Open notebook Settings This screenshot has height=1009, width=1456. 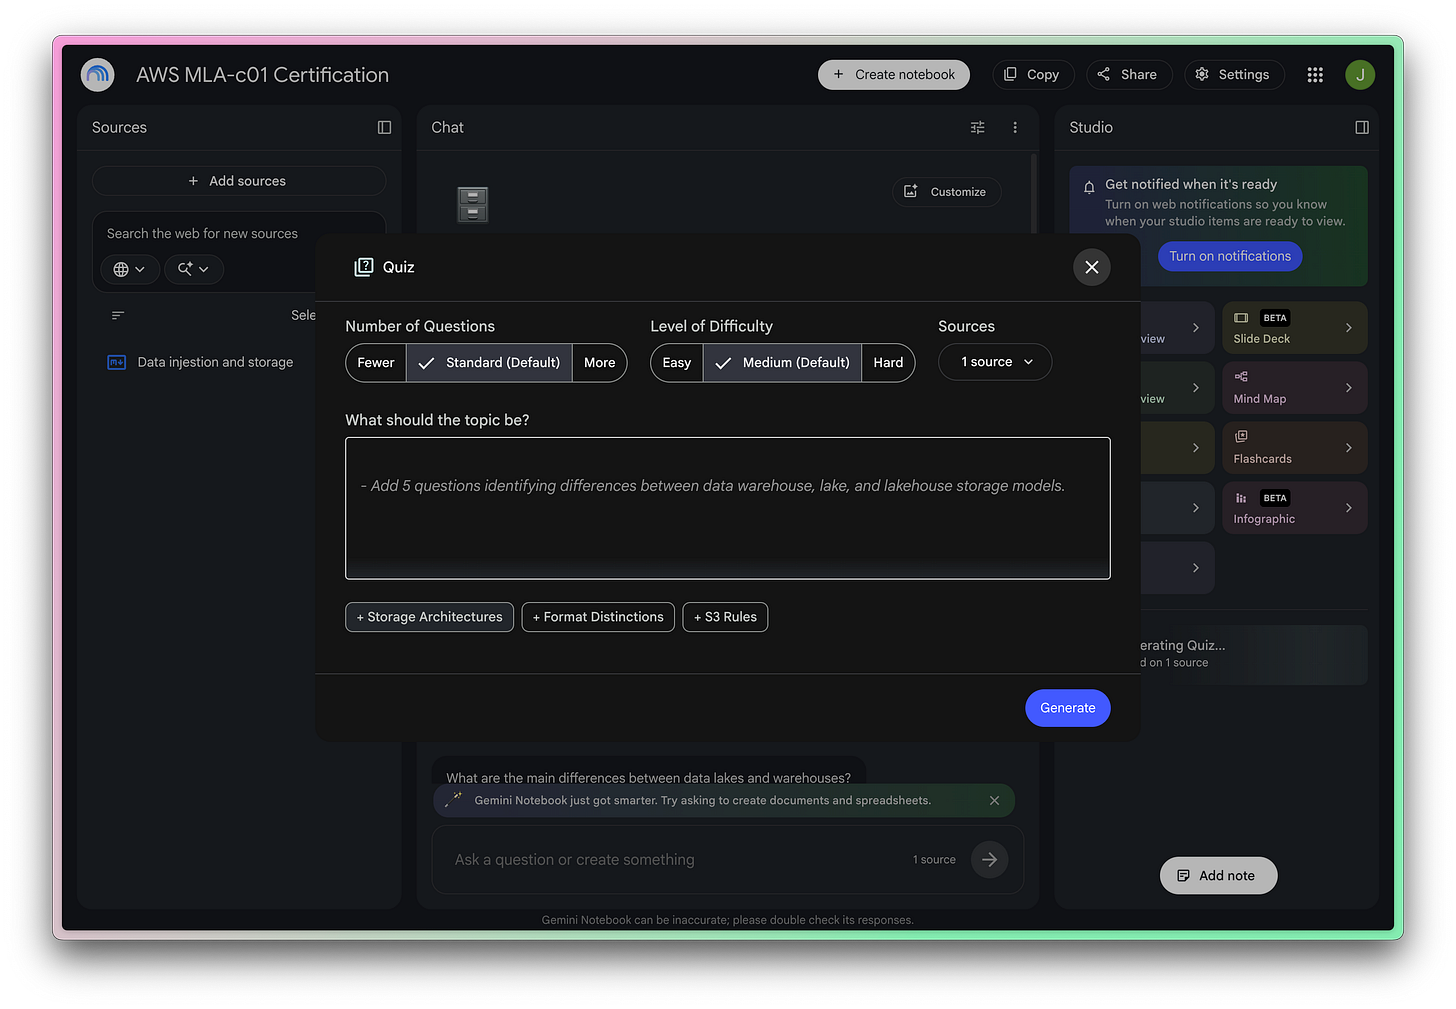coord(1234,75)
